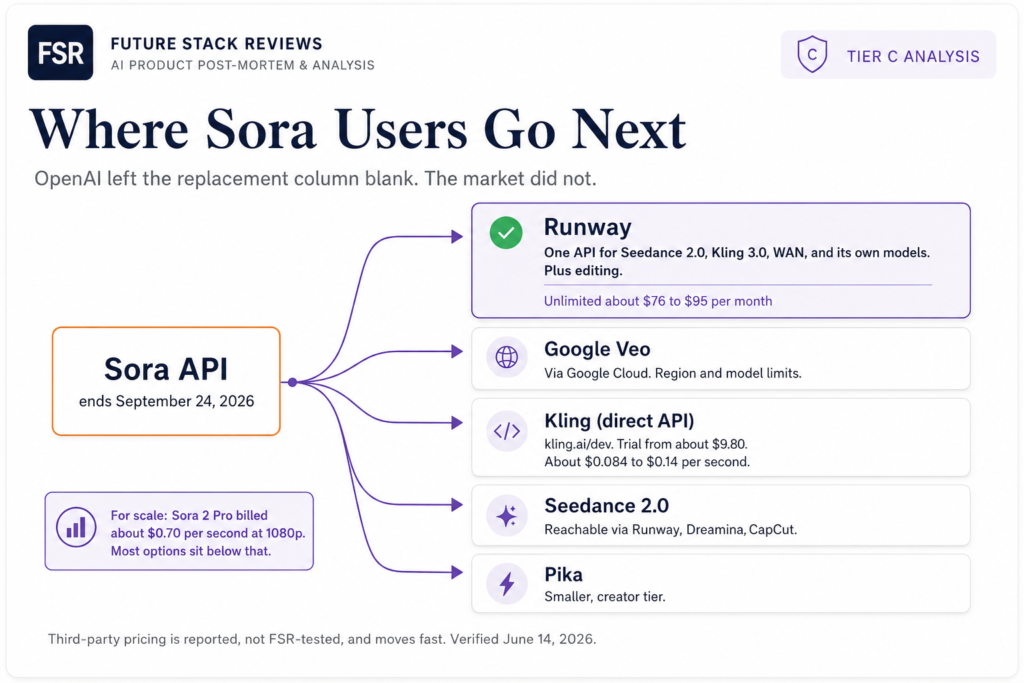The height and width of the screenshot is (683, 1024).
Task: Open the Runway card heading
Action: click(587, 227)
